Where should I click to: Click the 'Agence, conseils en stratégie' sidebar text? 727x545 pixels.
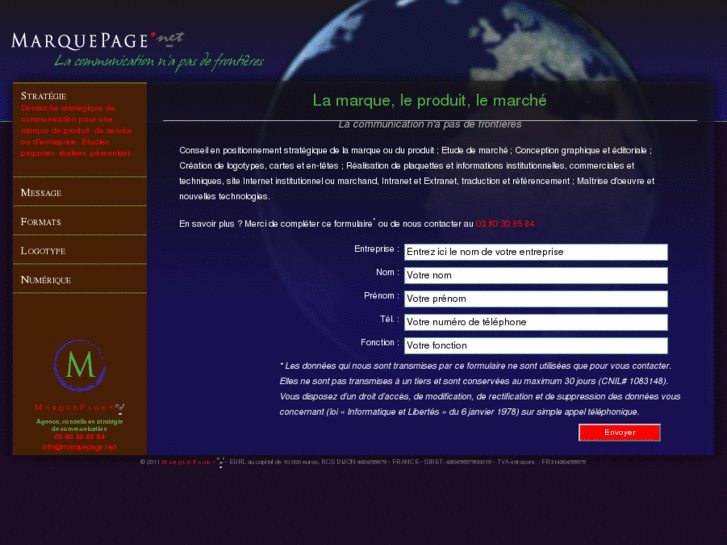(79, 425)
